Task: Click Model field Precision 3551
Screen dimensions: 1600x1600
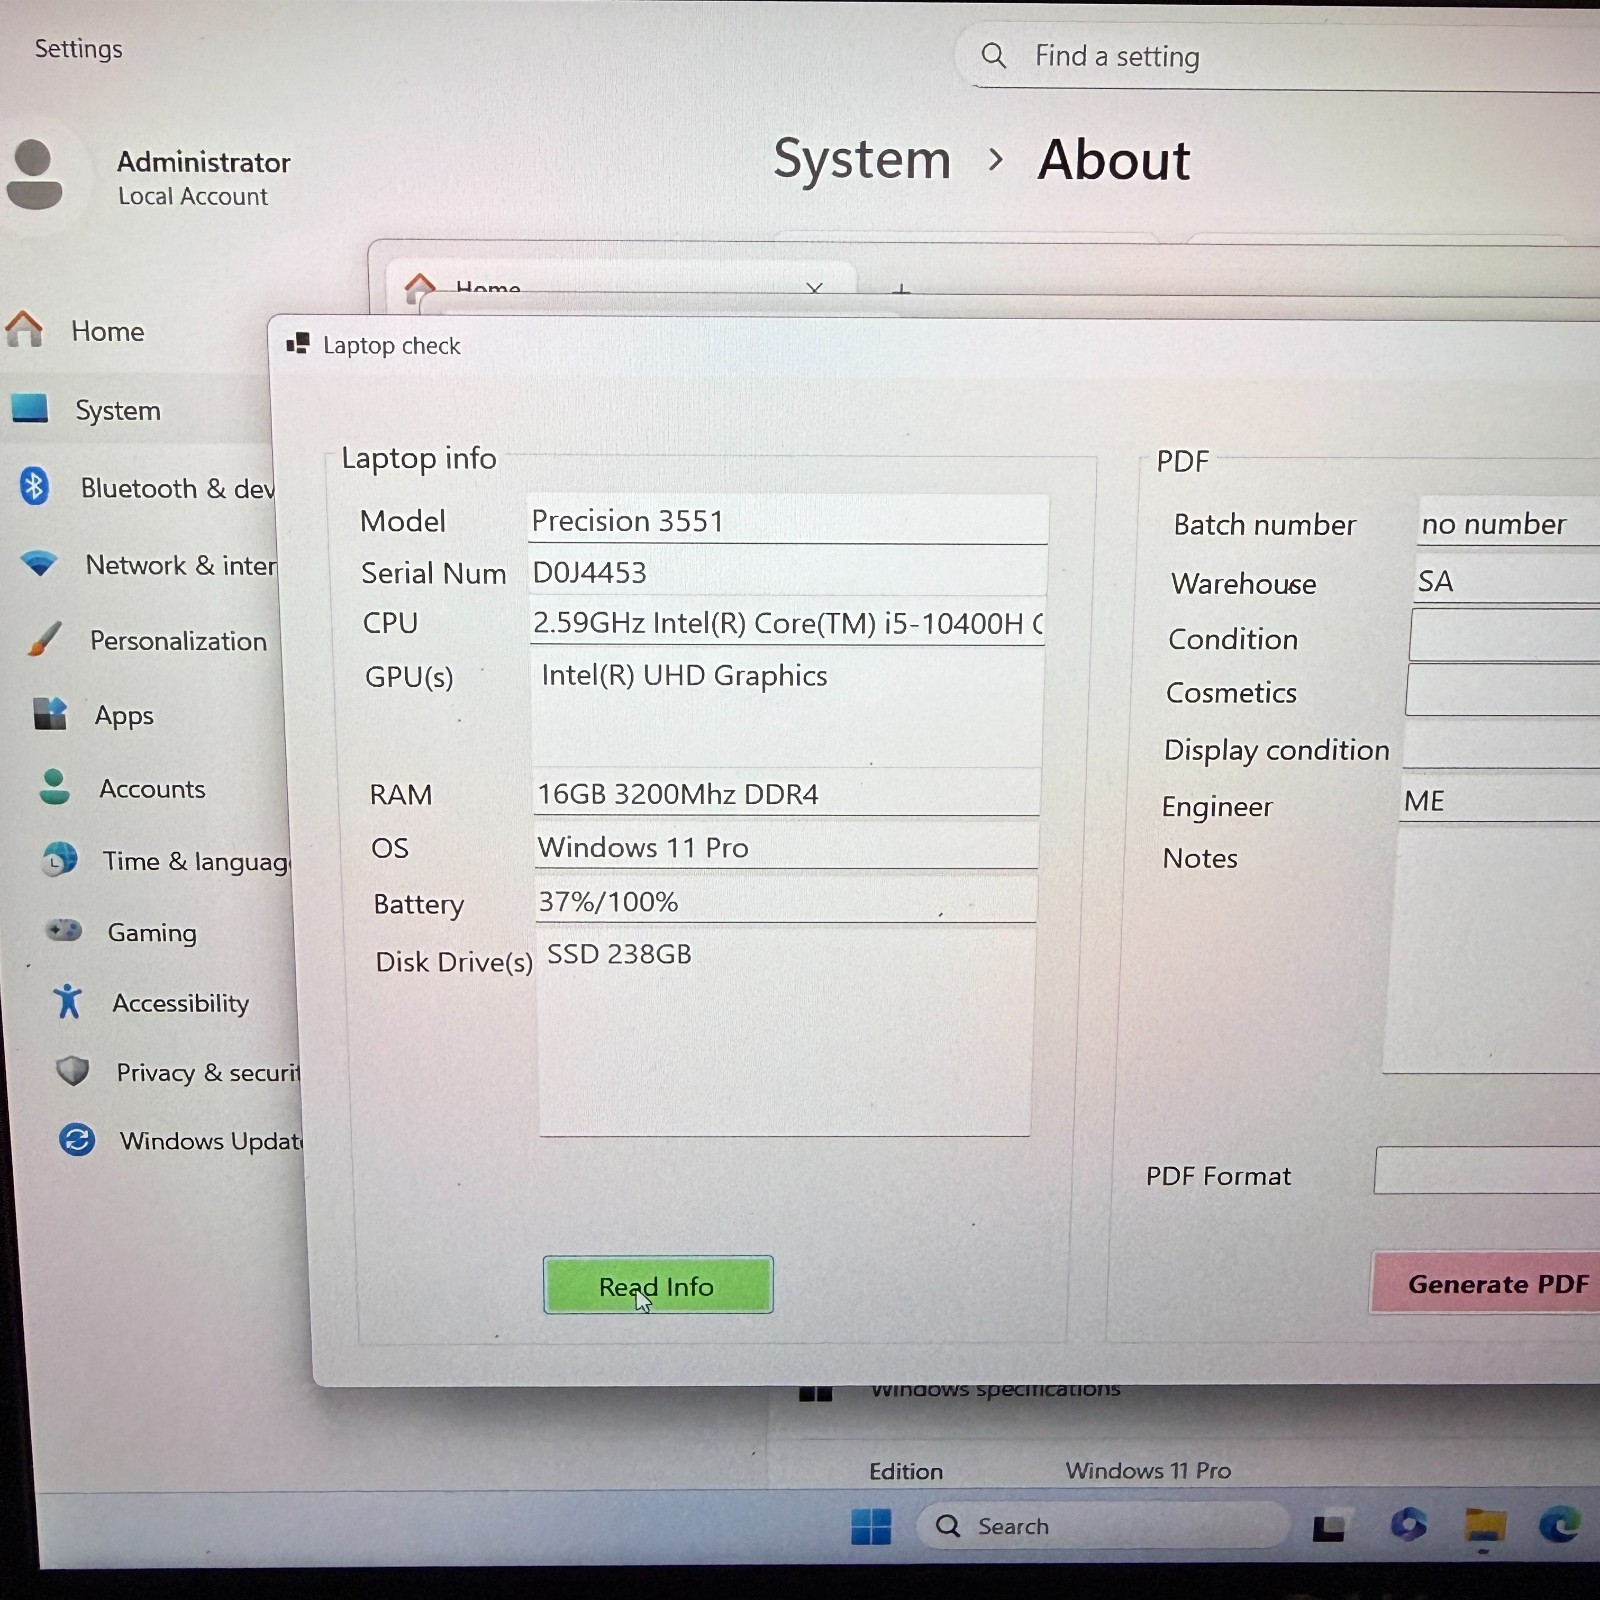Action: pos(788,519)
